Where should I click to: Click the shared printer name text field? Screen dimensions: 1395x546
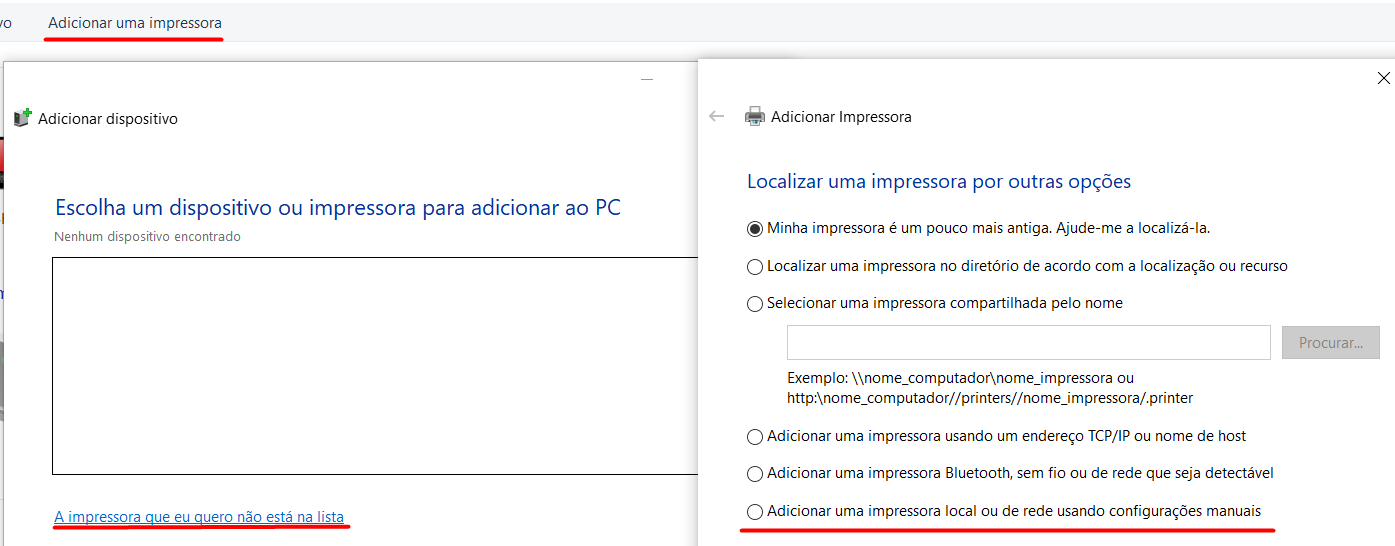click(x=1029, y=342)
